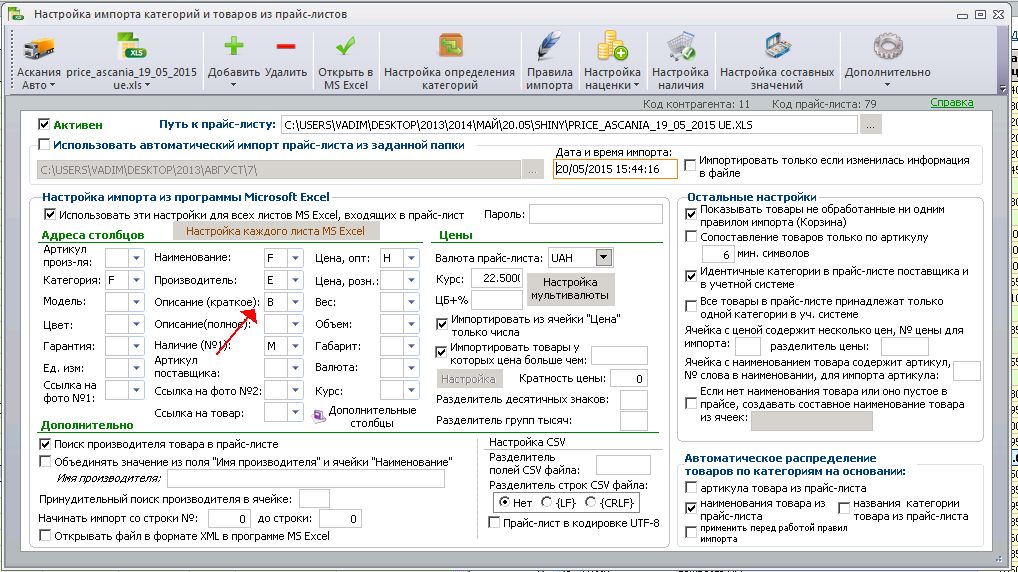Open Дополнительно gear toolbar menu

(x=888, y=47)
